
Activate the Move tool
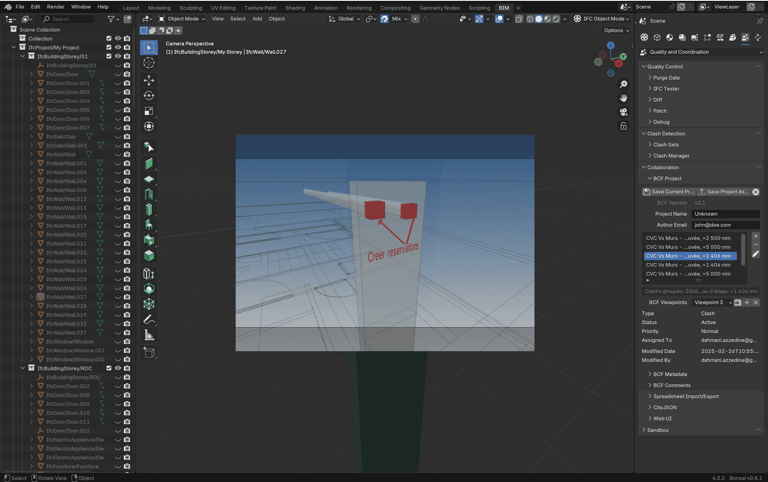coord(149,80)
